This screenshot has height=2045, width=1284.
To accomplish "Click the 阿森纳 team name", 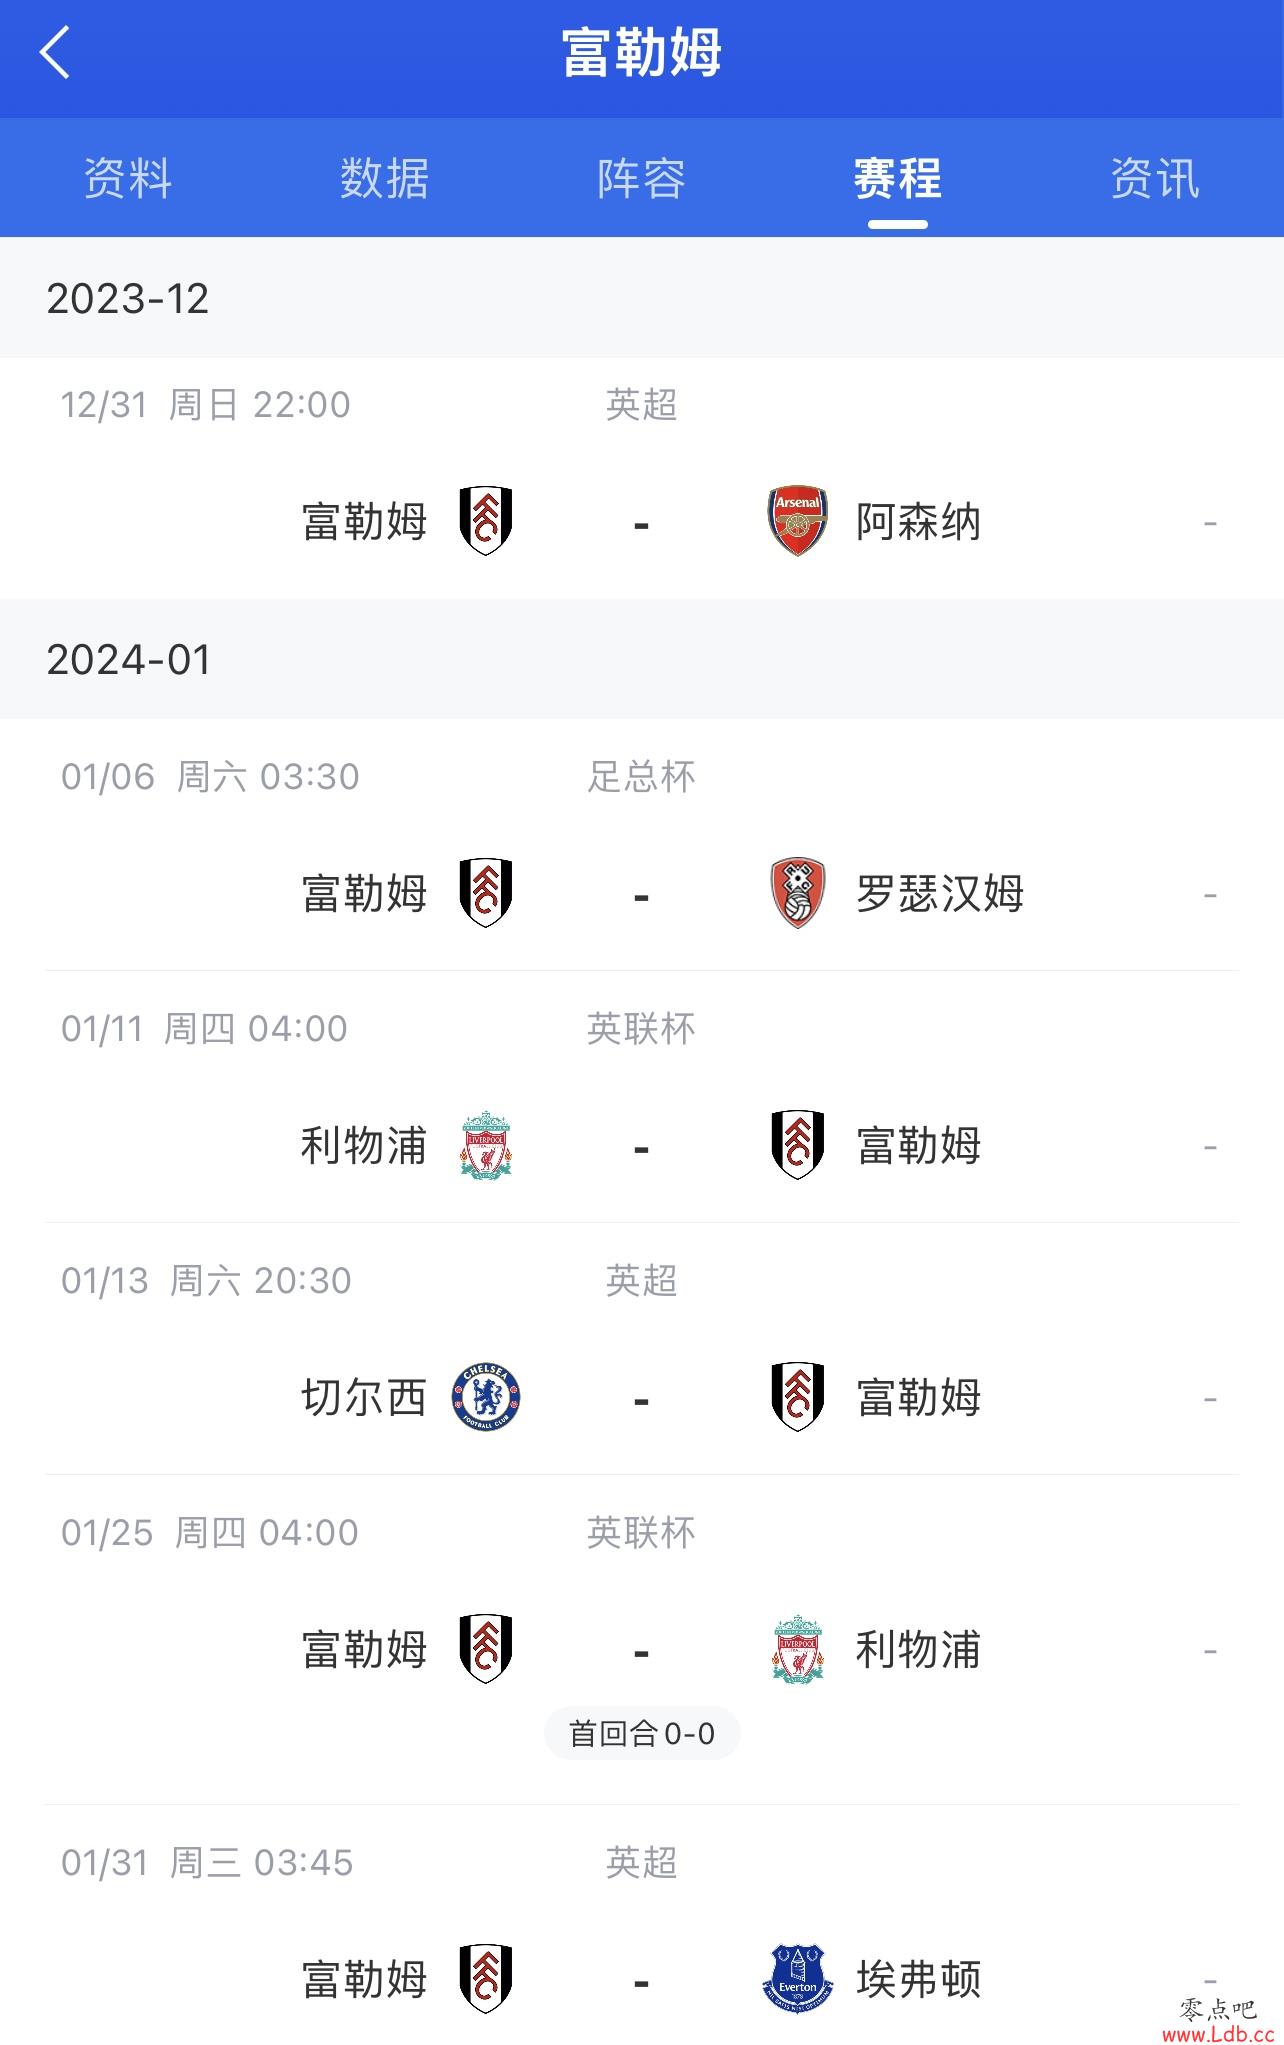I will (918, 522).
